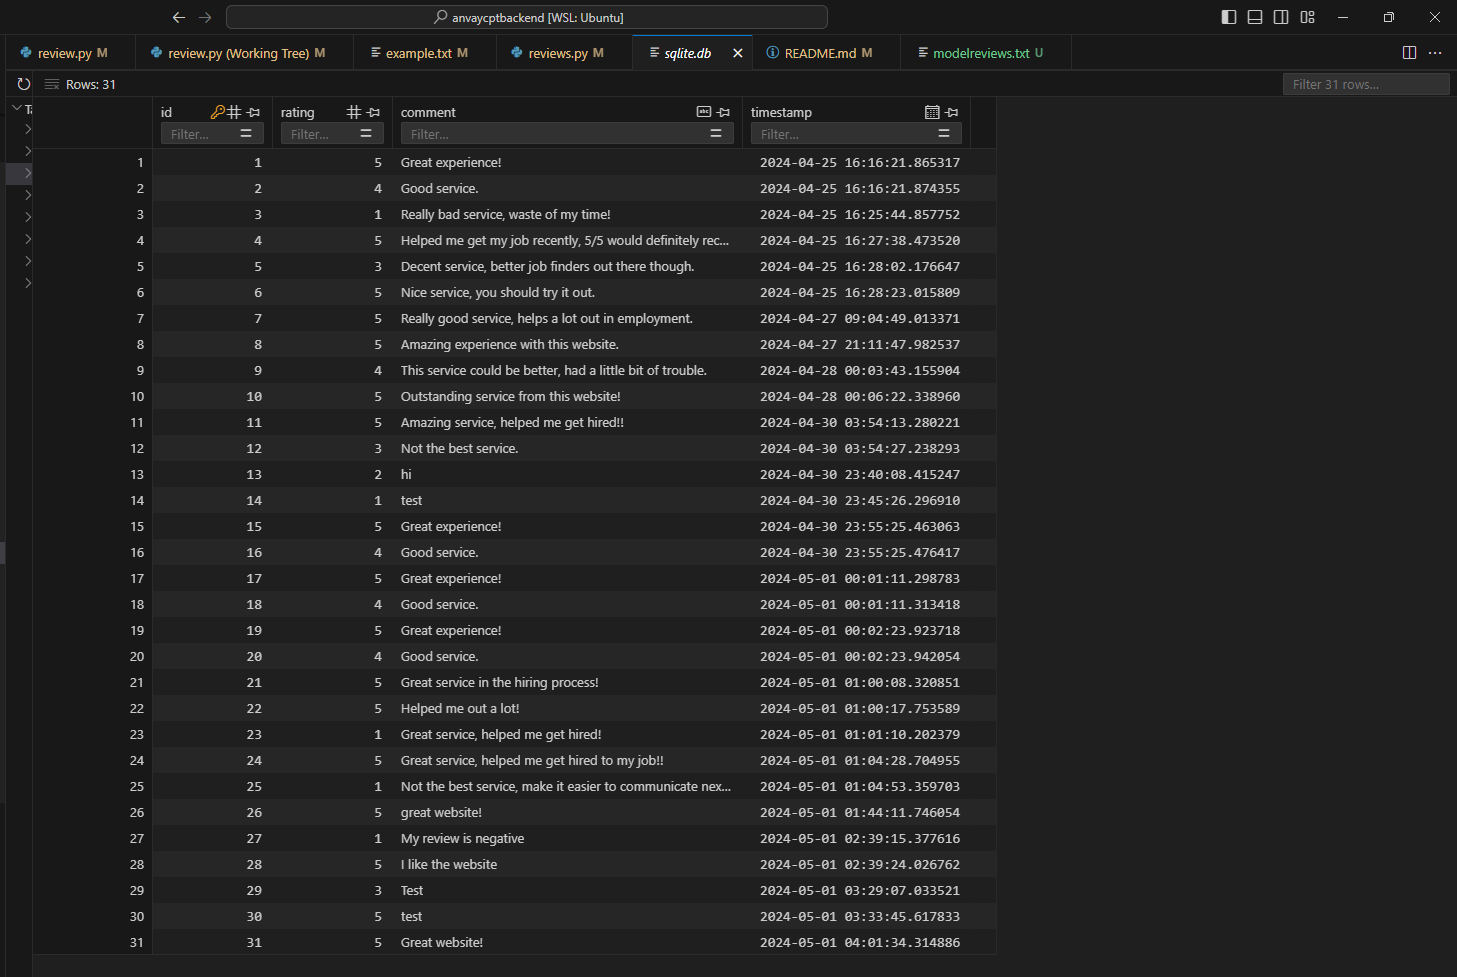Sort by the id column header
This screenshot has width=1457, height=977.
[166, 112]
